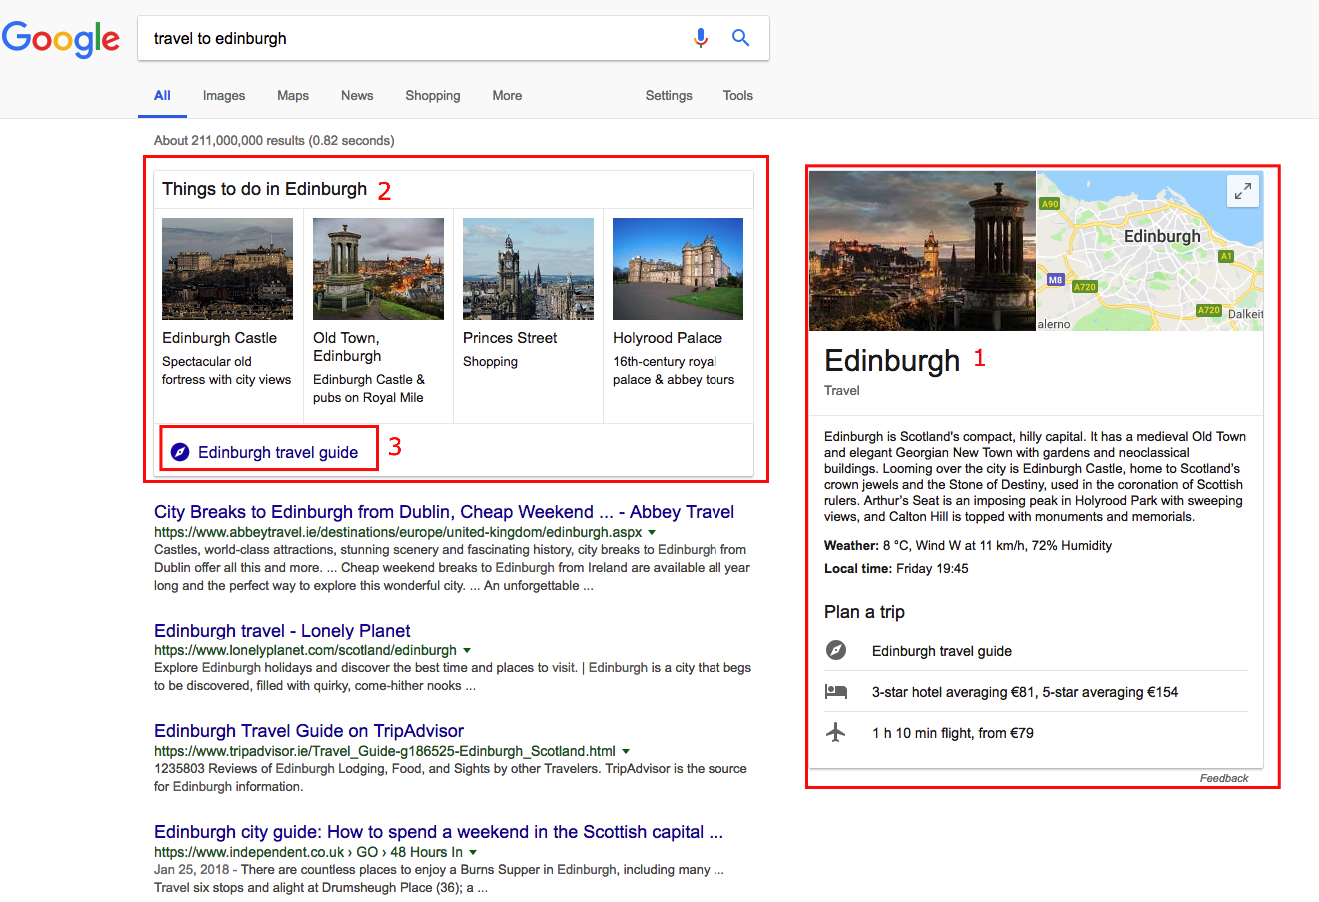Screen dimensions: 1319x902
Task: Open the search Tools
Action: 738,96
